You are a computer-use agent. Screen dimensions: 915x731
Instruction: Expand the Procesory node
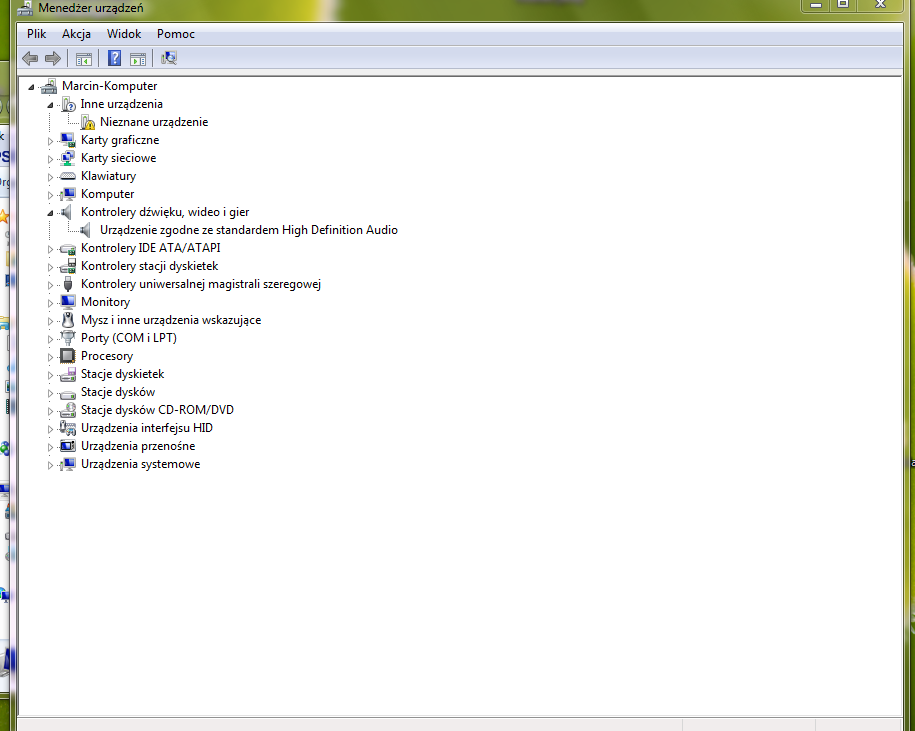(50, 356)
